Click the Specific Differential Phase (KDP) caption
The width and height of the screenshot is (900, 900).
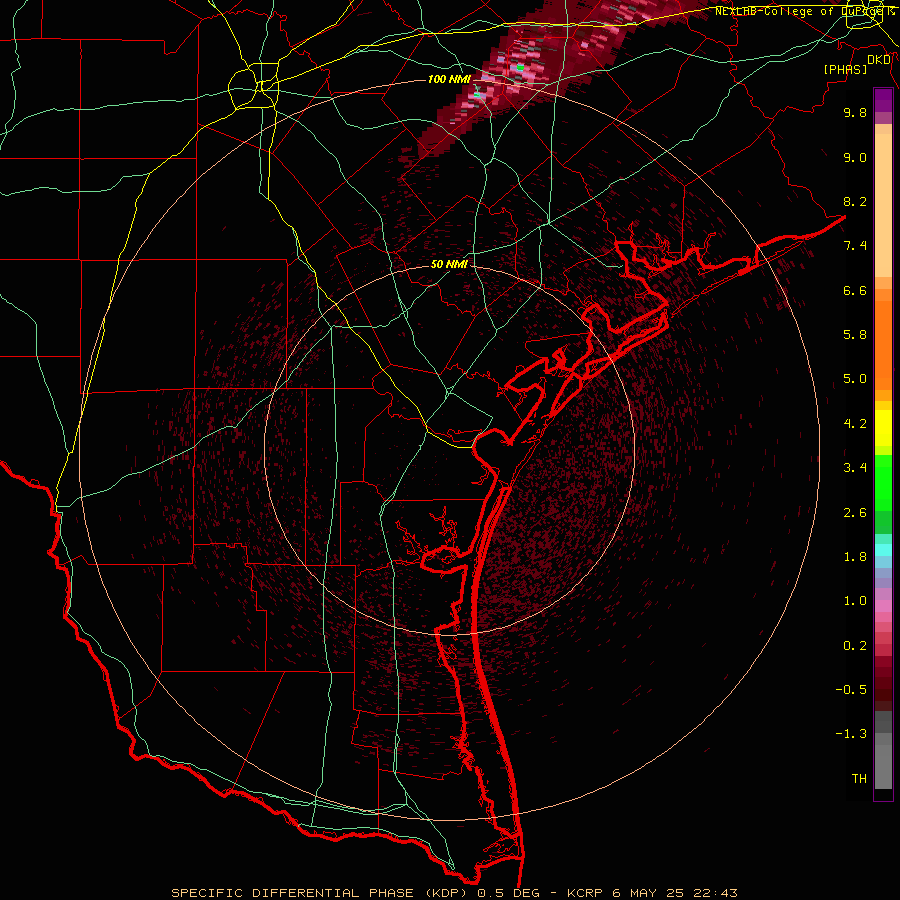[x=320, y=893]
